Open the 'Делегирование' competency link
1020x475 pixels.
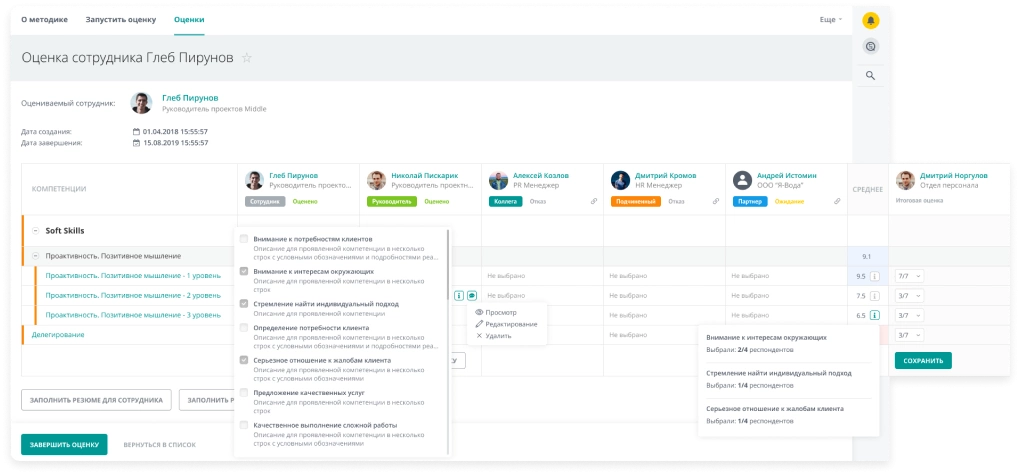tap(58, 334)
